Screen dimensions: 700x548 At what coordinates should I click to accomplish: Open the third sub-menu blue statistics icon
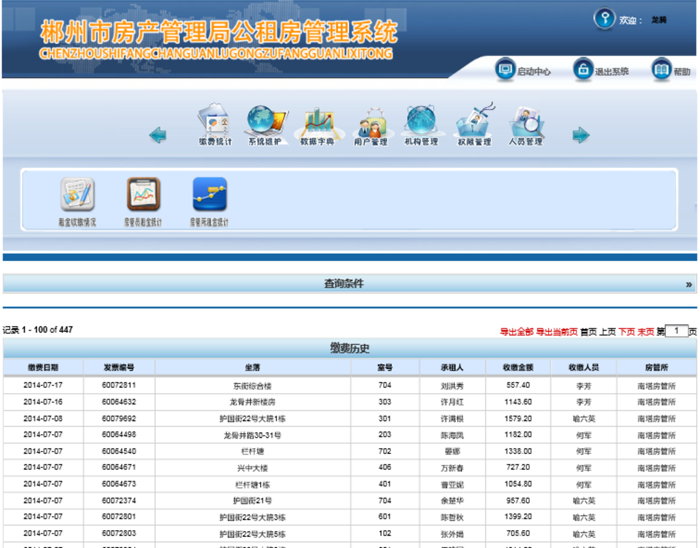[210, 194]
